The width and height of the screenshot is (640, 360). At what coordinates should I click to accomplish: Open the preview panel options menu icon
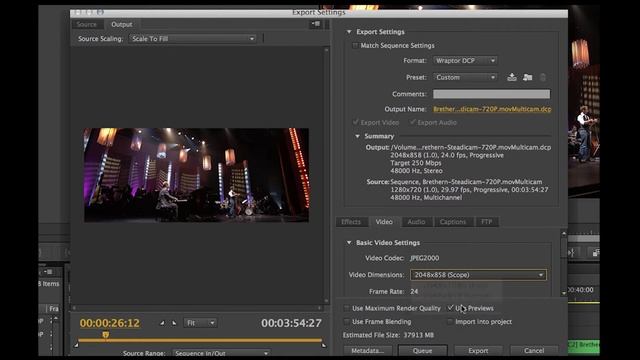(x=316, y=24)
